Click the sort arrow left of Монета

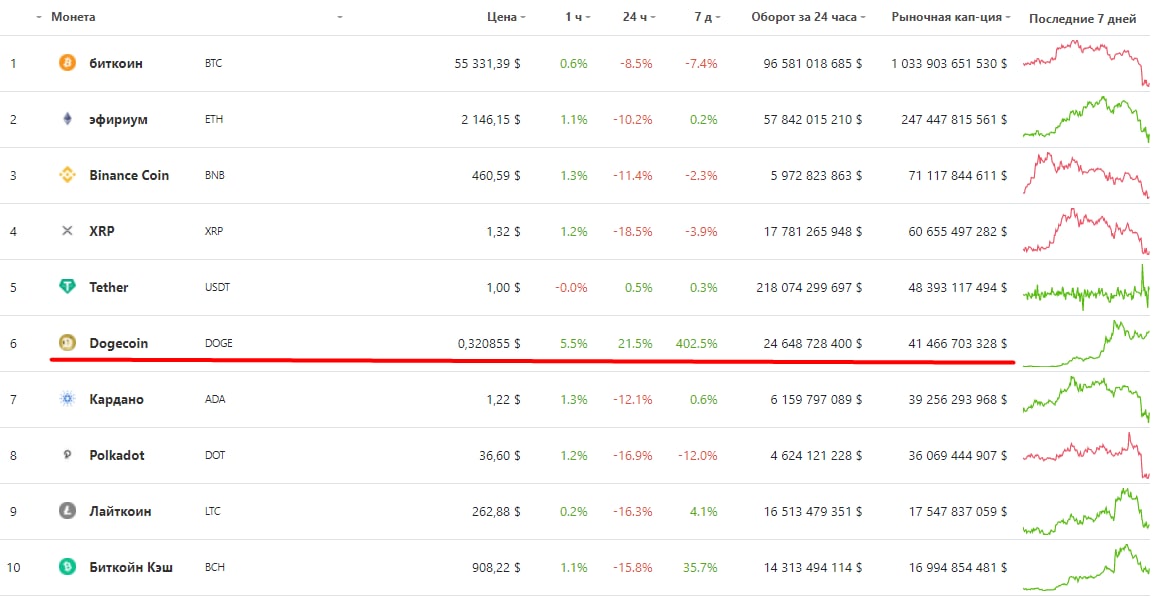click(x=39, y=17)
